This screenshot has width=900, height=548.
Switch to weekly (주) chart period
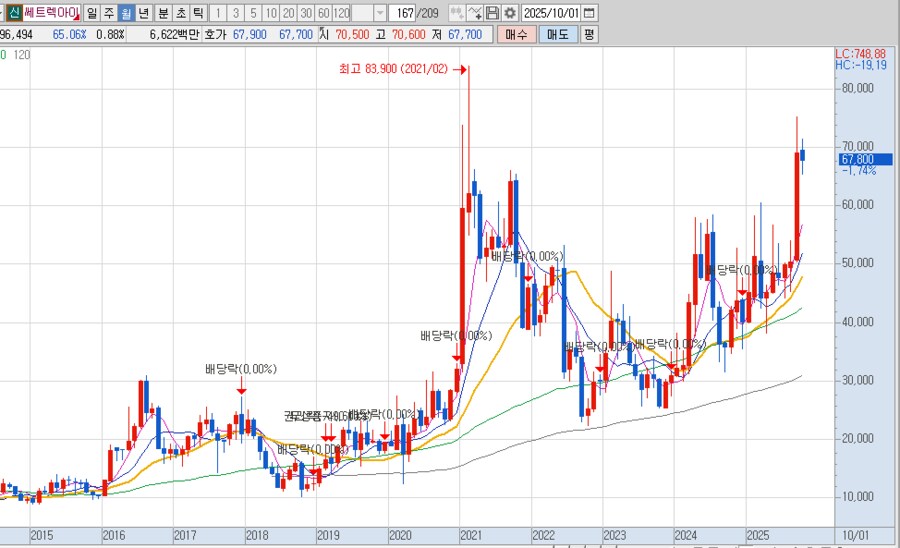109,13
